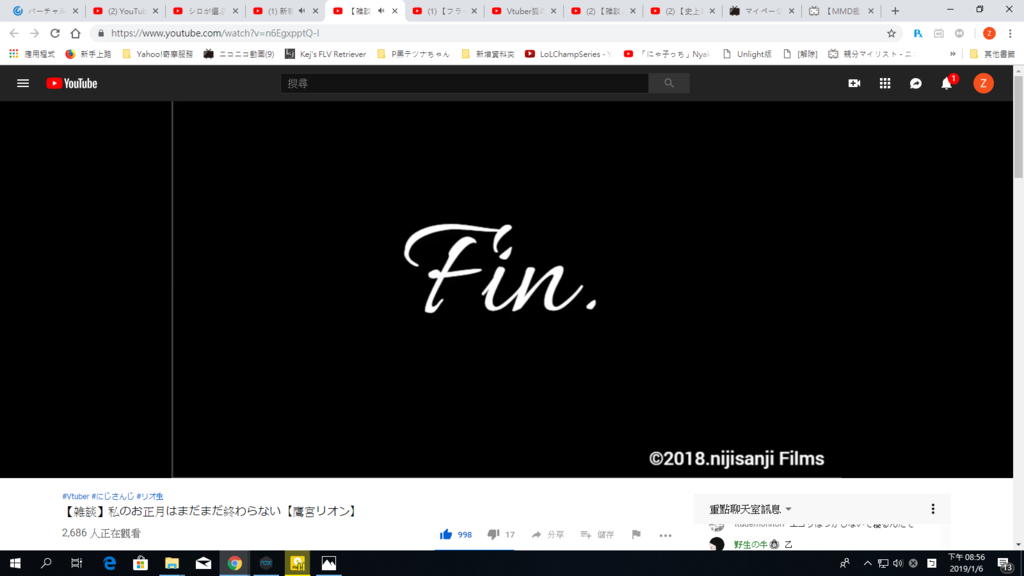Open the Photos app on taskbar

click(328, 563)
